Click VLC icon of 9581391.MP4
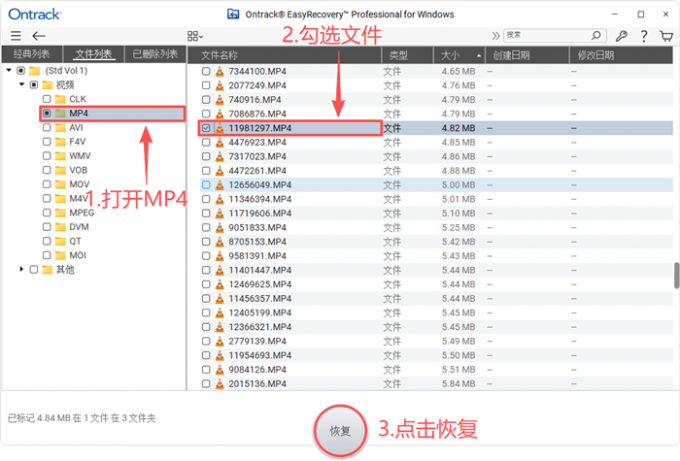Viewport: 680px width, 461px height. coord(220,256)
